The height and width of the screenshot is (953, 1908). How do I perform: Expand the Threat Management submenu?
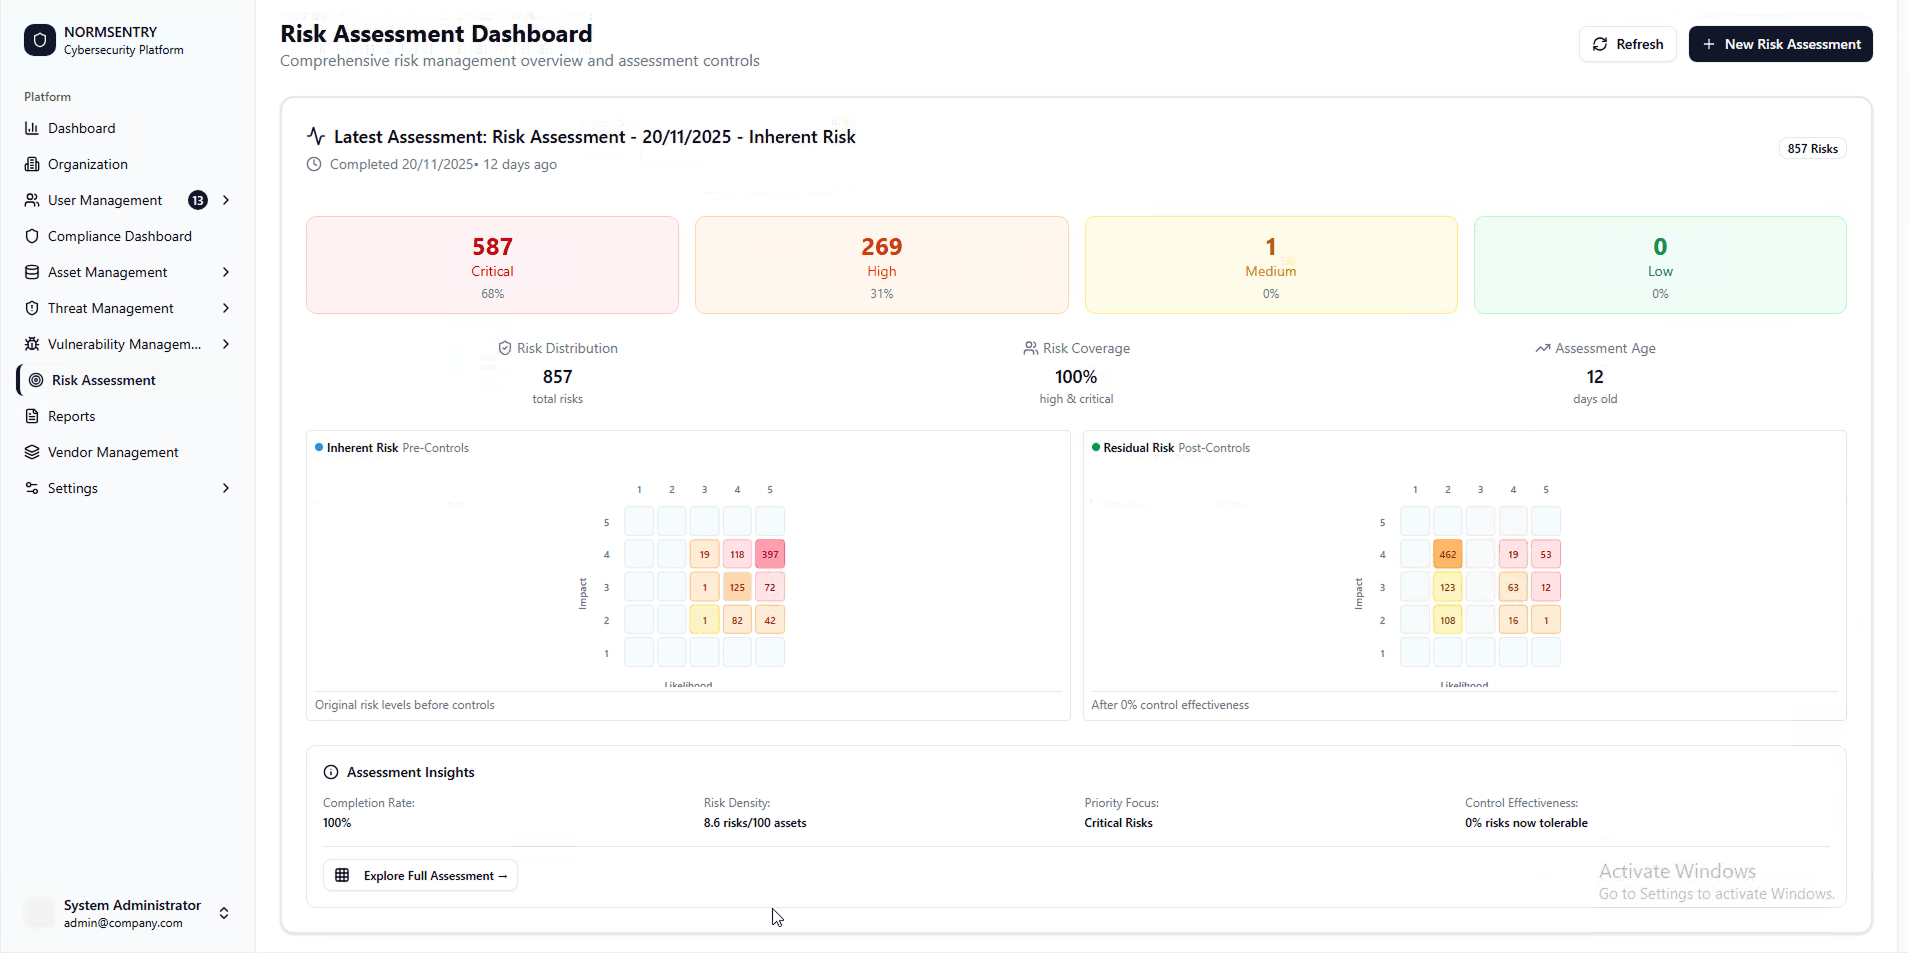click(226, 308)
